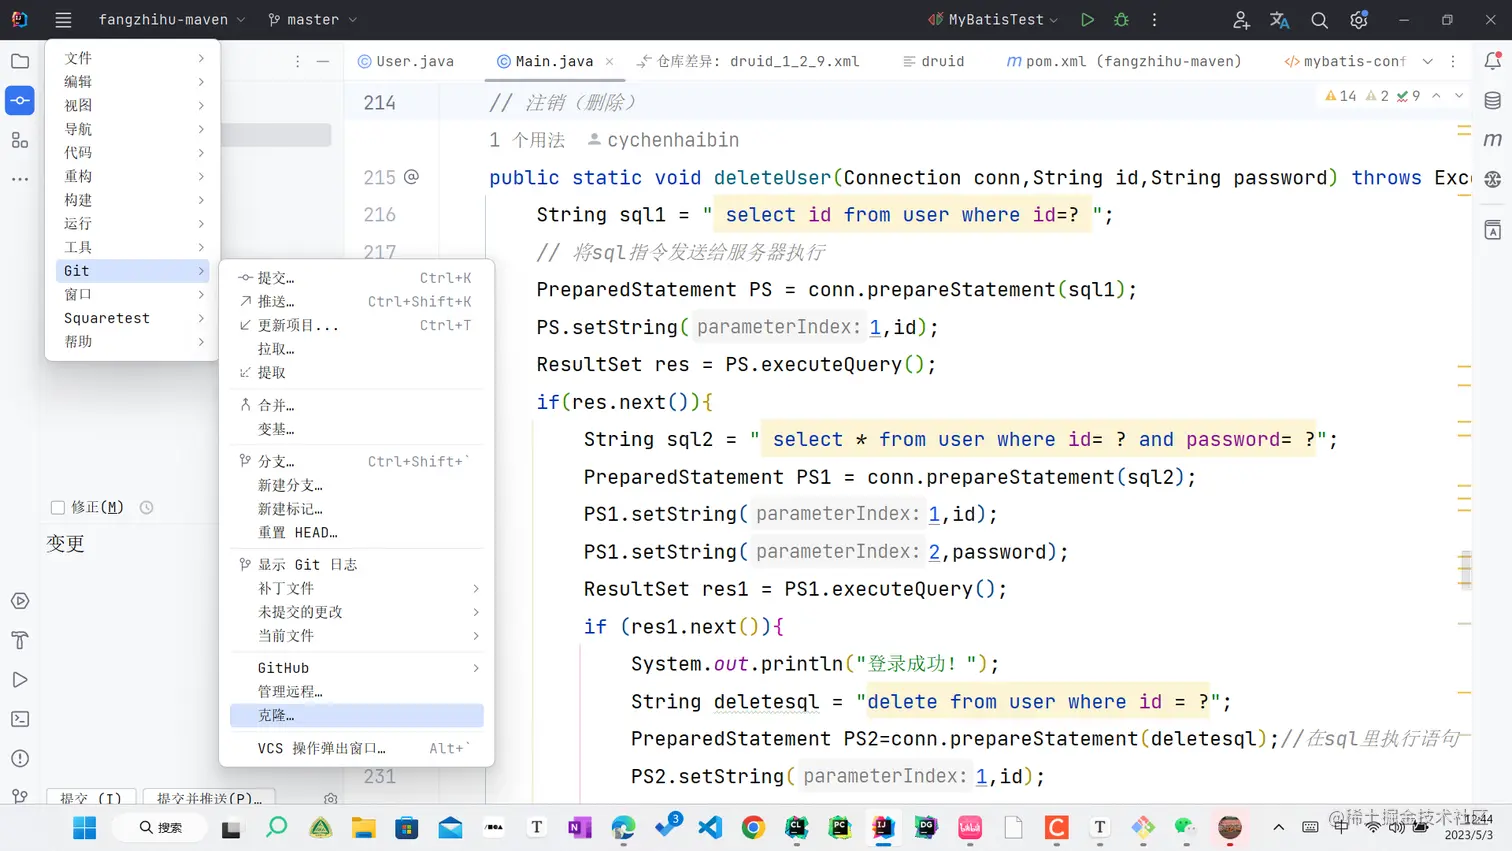Show commit message history clock icon
Screen dimensions: 1512x851
tap(147, 508)
